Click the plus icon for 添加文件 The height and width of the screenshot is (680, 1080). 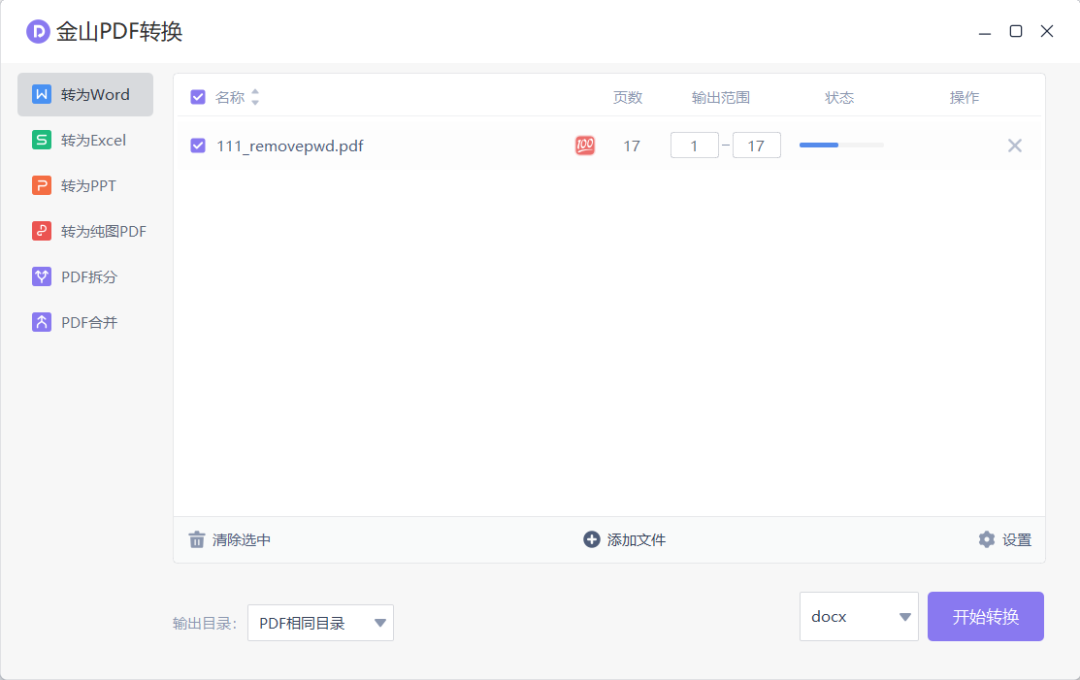tap(592, 539)
